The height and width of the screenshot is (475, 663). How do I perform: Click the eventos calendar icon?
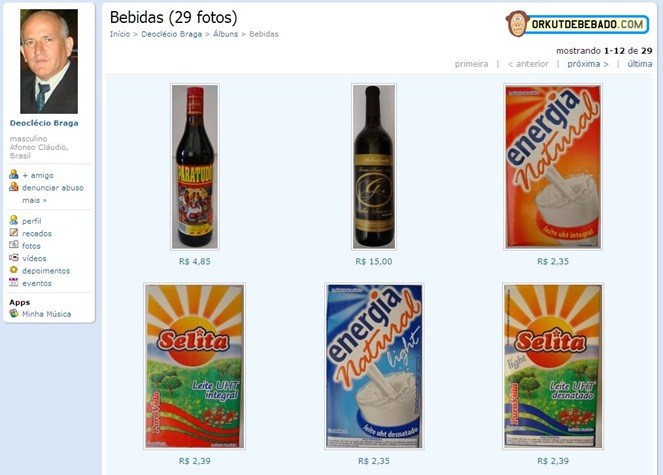click(x=14, y=283)
